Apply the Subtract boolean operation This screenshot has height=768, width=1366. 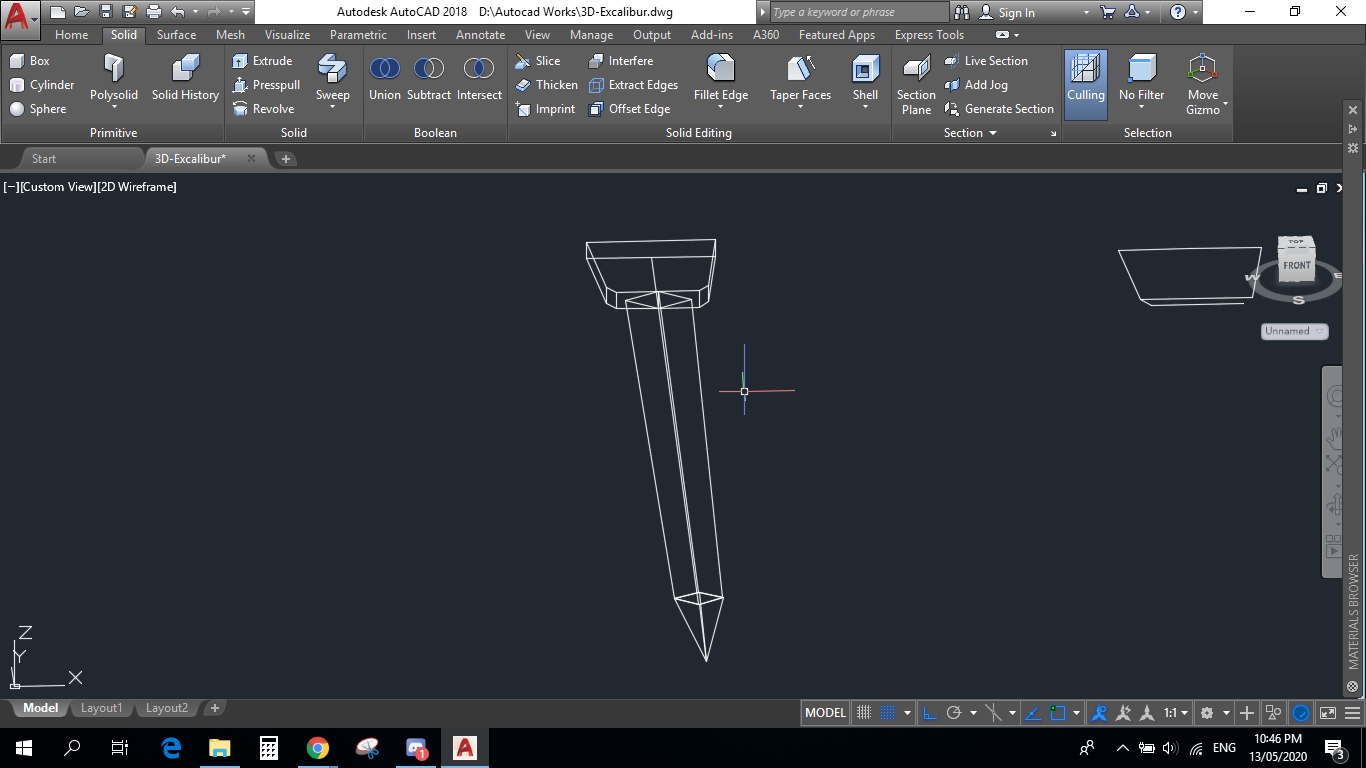click(429, 78)
